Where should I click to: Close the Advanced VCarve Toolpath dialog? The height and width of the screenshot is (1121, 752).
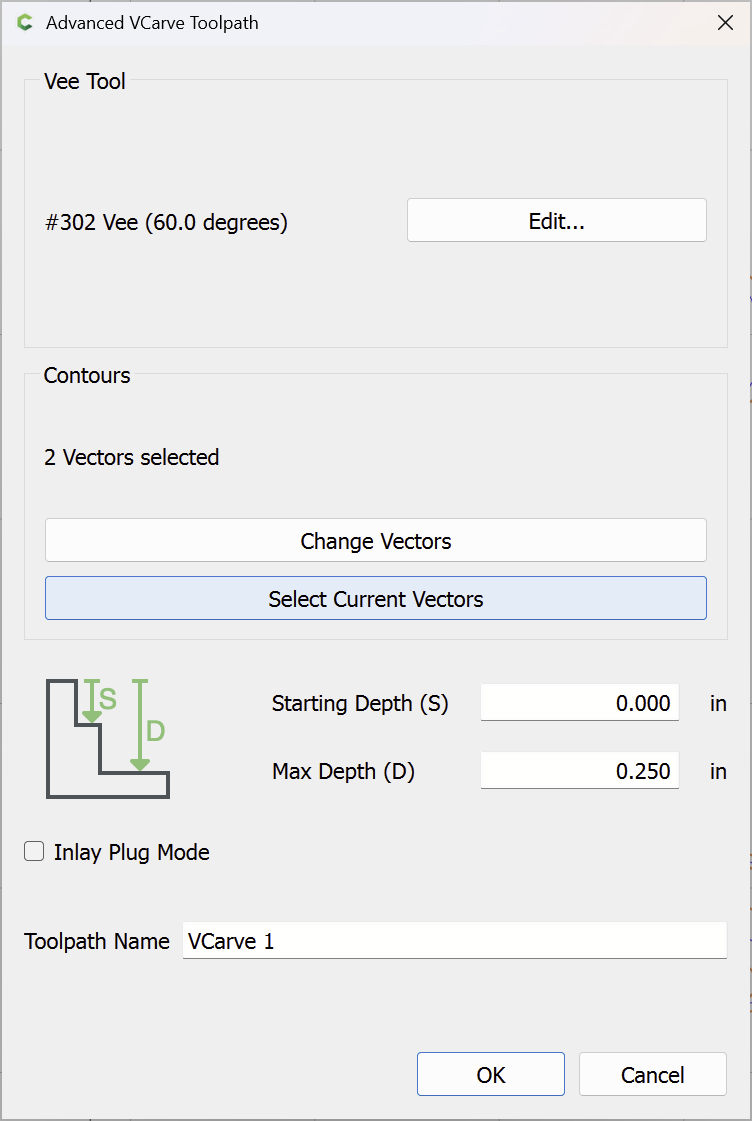pyautogui.click(x=726, y=23)
